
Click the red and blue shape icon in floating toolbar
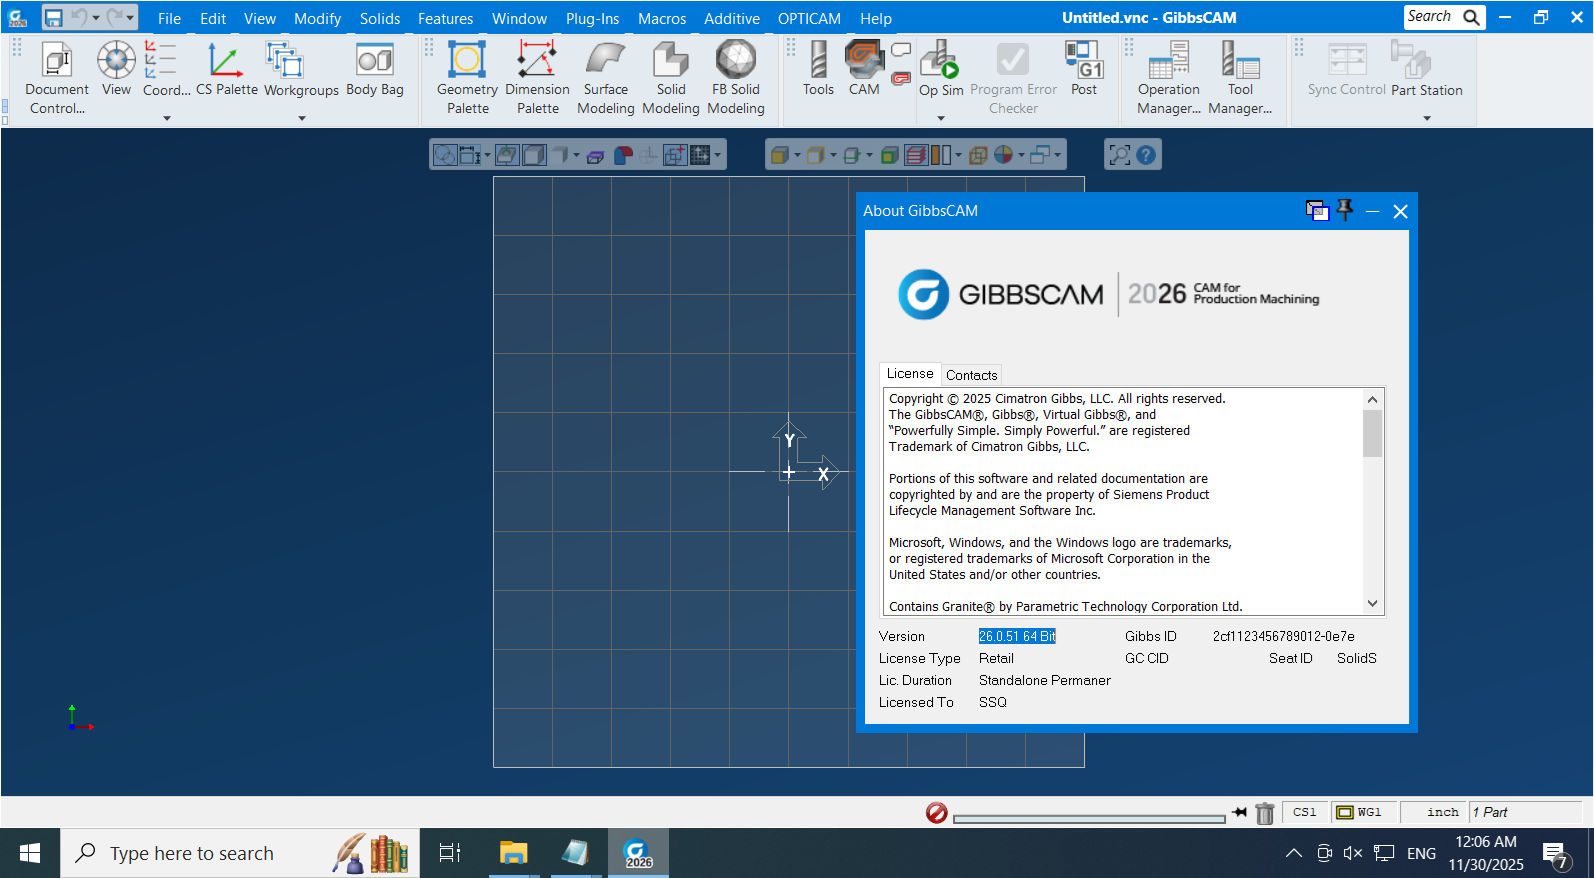point(623,155)
